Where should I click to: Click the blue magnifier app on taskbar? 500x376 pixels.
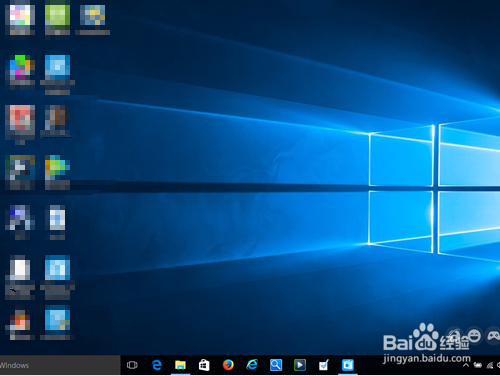pyautogui.click(x=276, y=365)
